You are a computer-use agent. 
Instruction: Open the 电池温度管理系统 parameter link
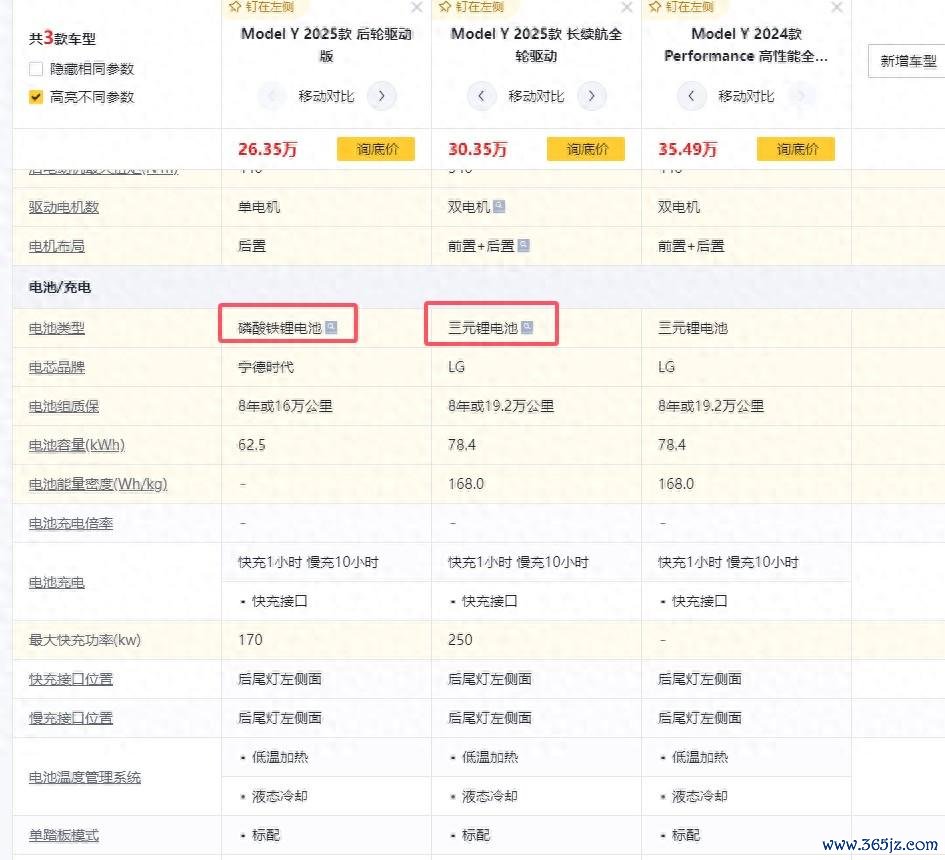[x=85, y=777]
